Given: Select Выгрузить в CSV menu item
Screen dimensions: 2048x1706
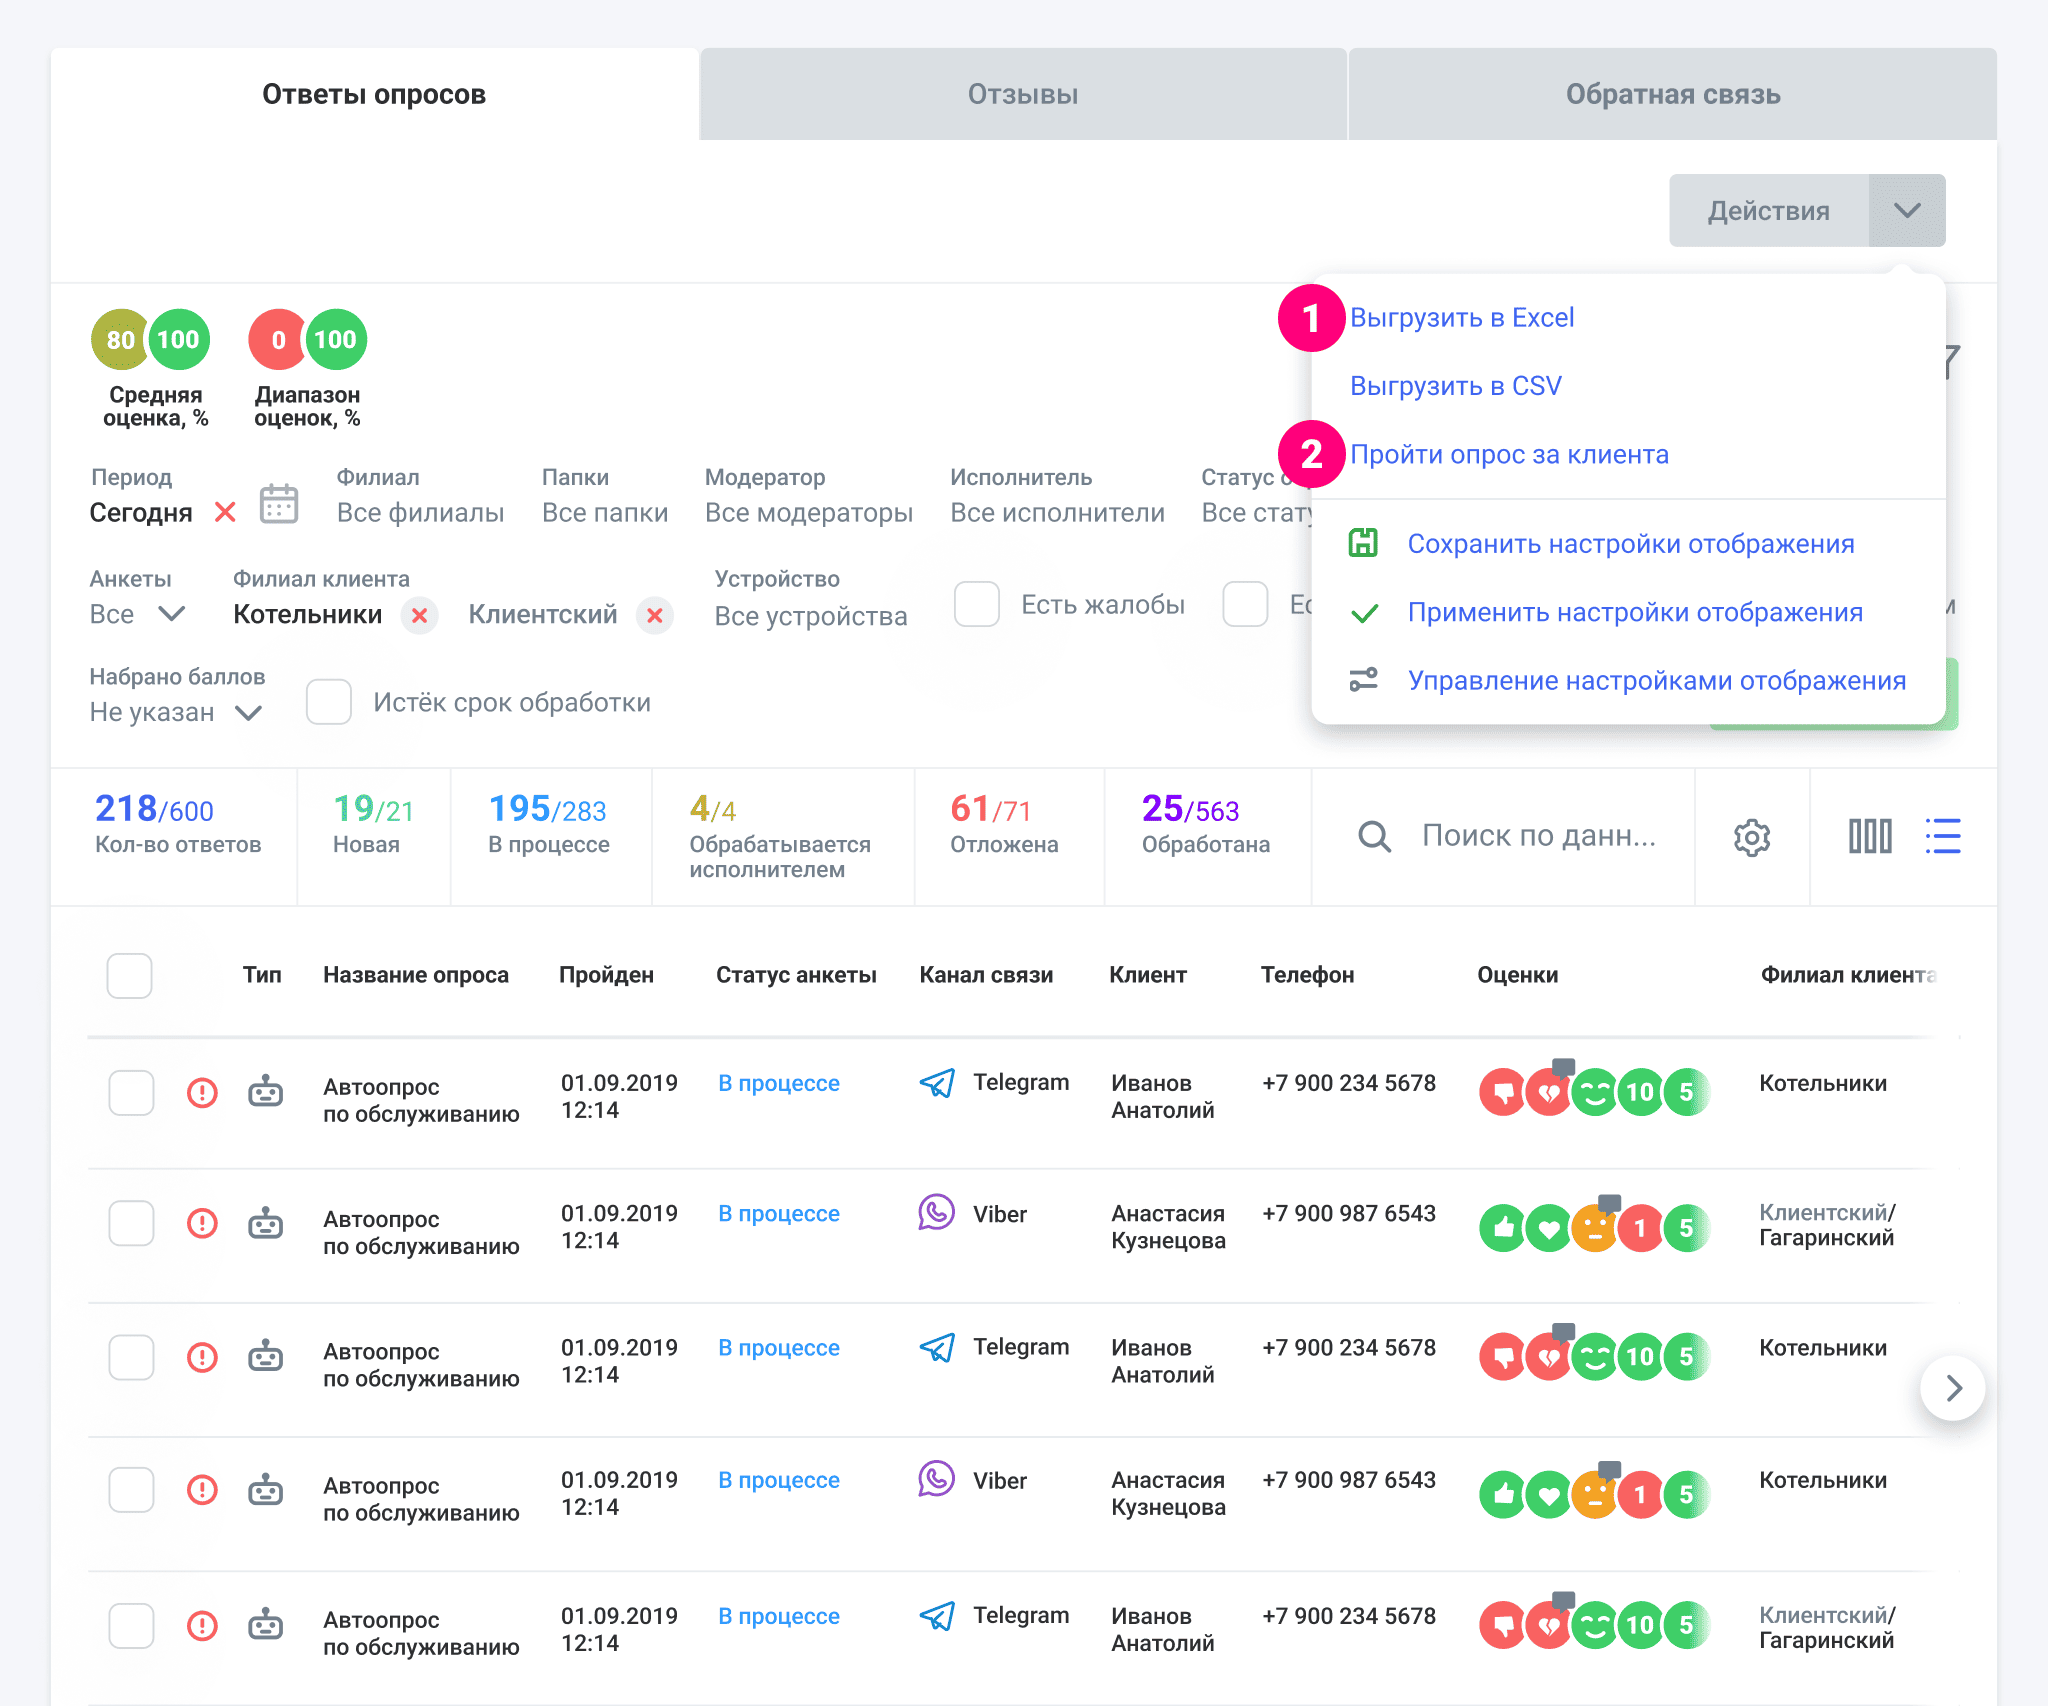Looking at the screenshot, I should pos(1455,386).
